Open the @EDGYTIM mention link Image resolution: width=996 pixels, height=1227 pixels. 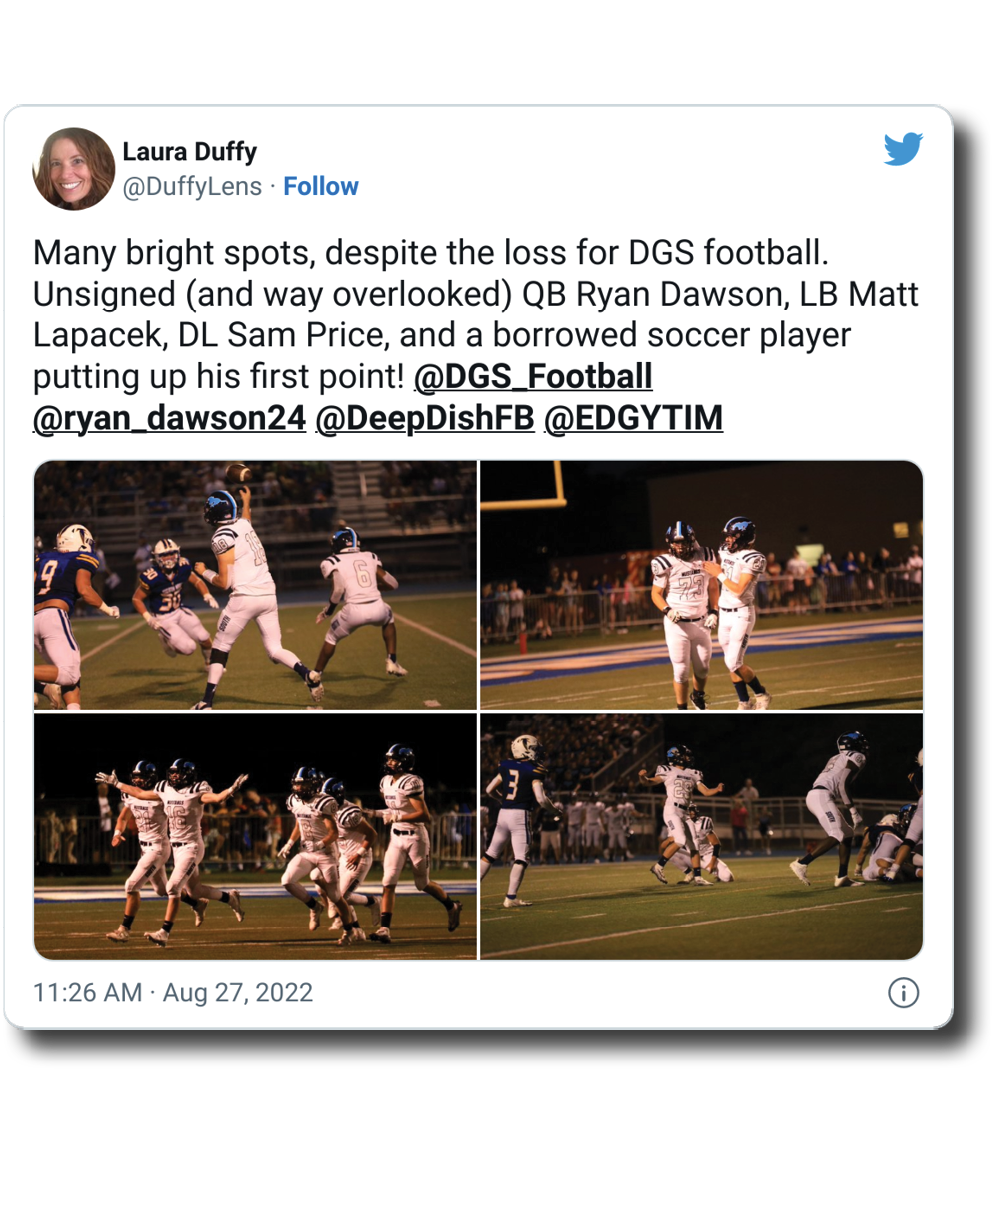point(633,418)
